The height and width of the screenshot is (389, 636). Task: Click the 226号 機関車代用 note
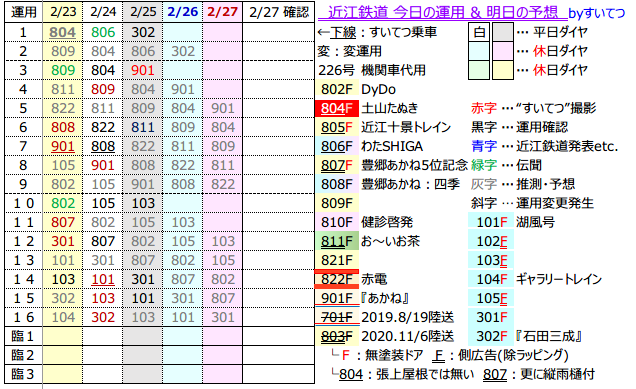tap(372, 70)
